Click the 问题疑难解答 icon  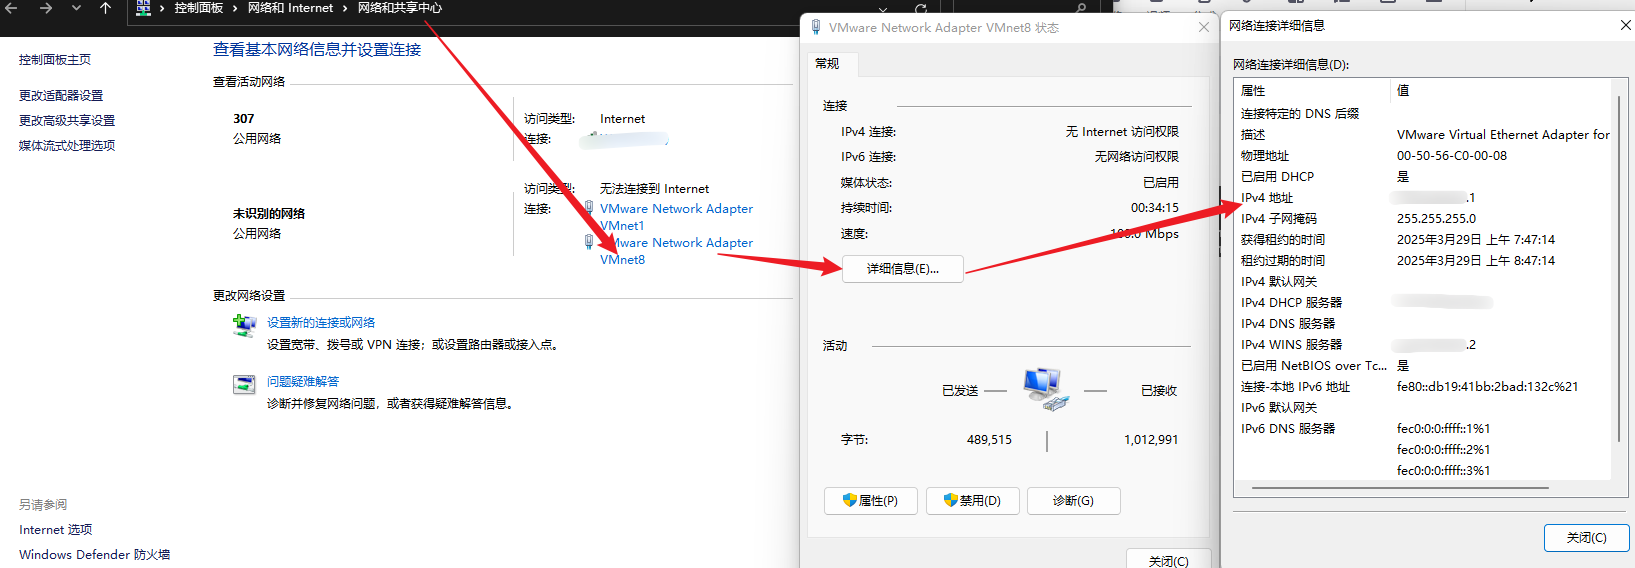click(244, 385)
